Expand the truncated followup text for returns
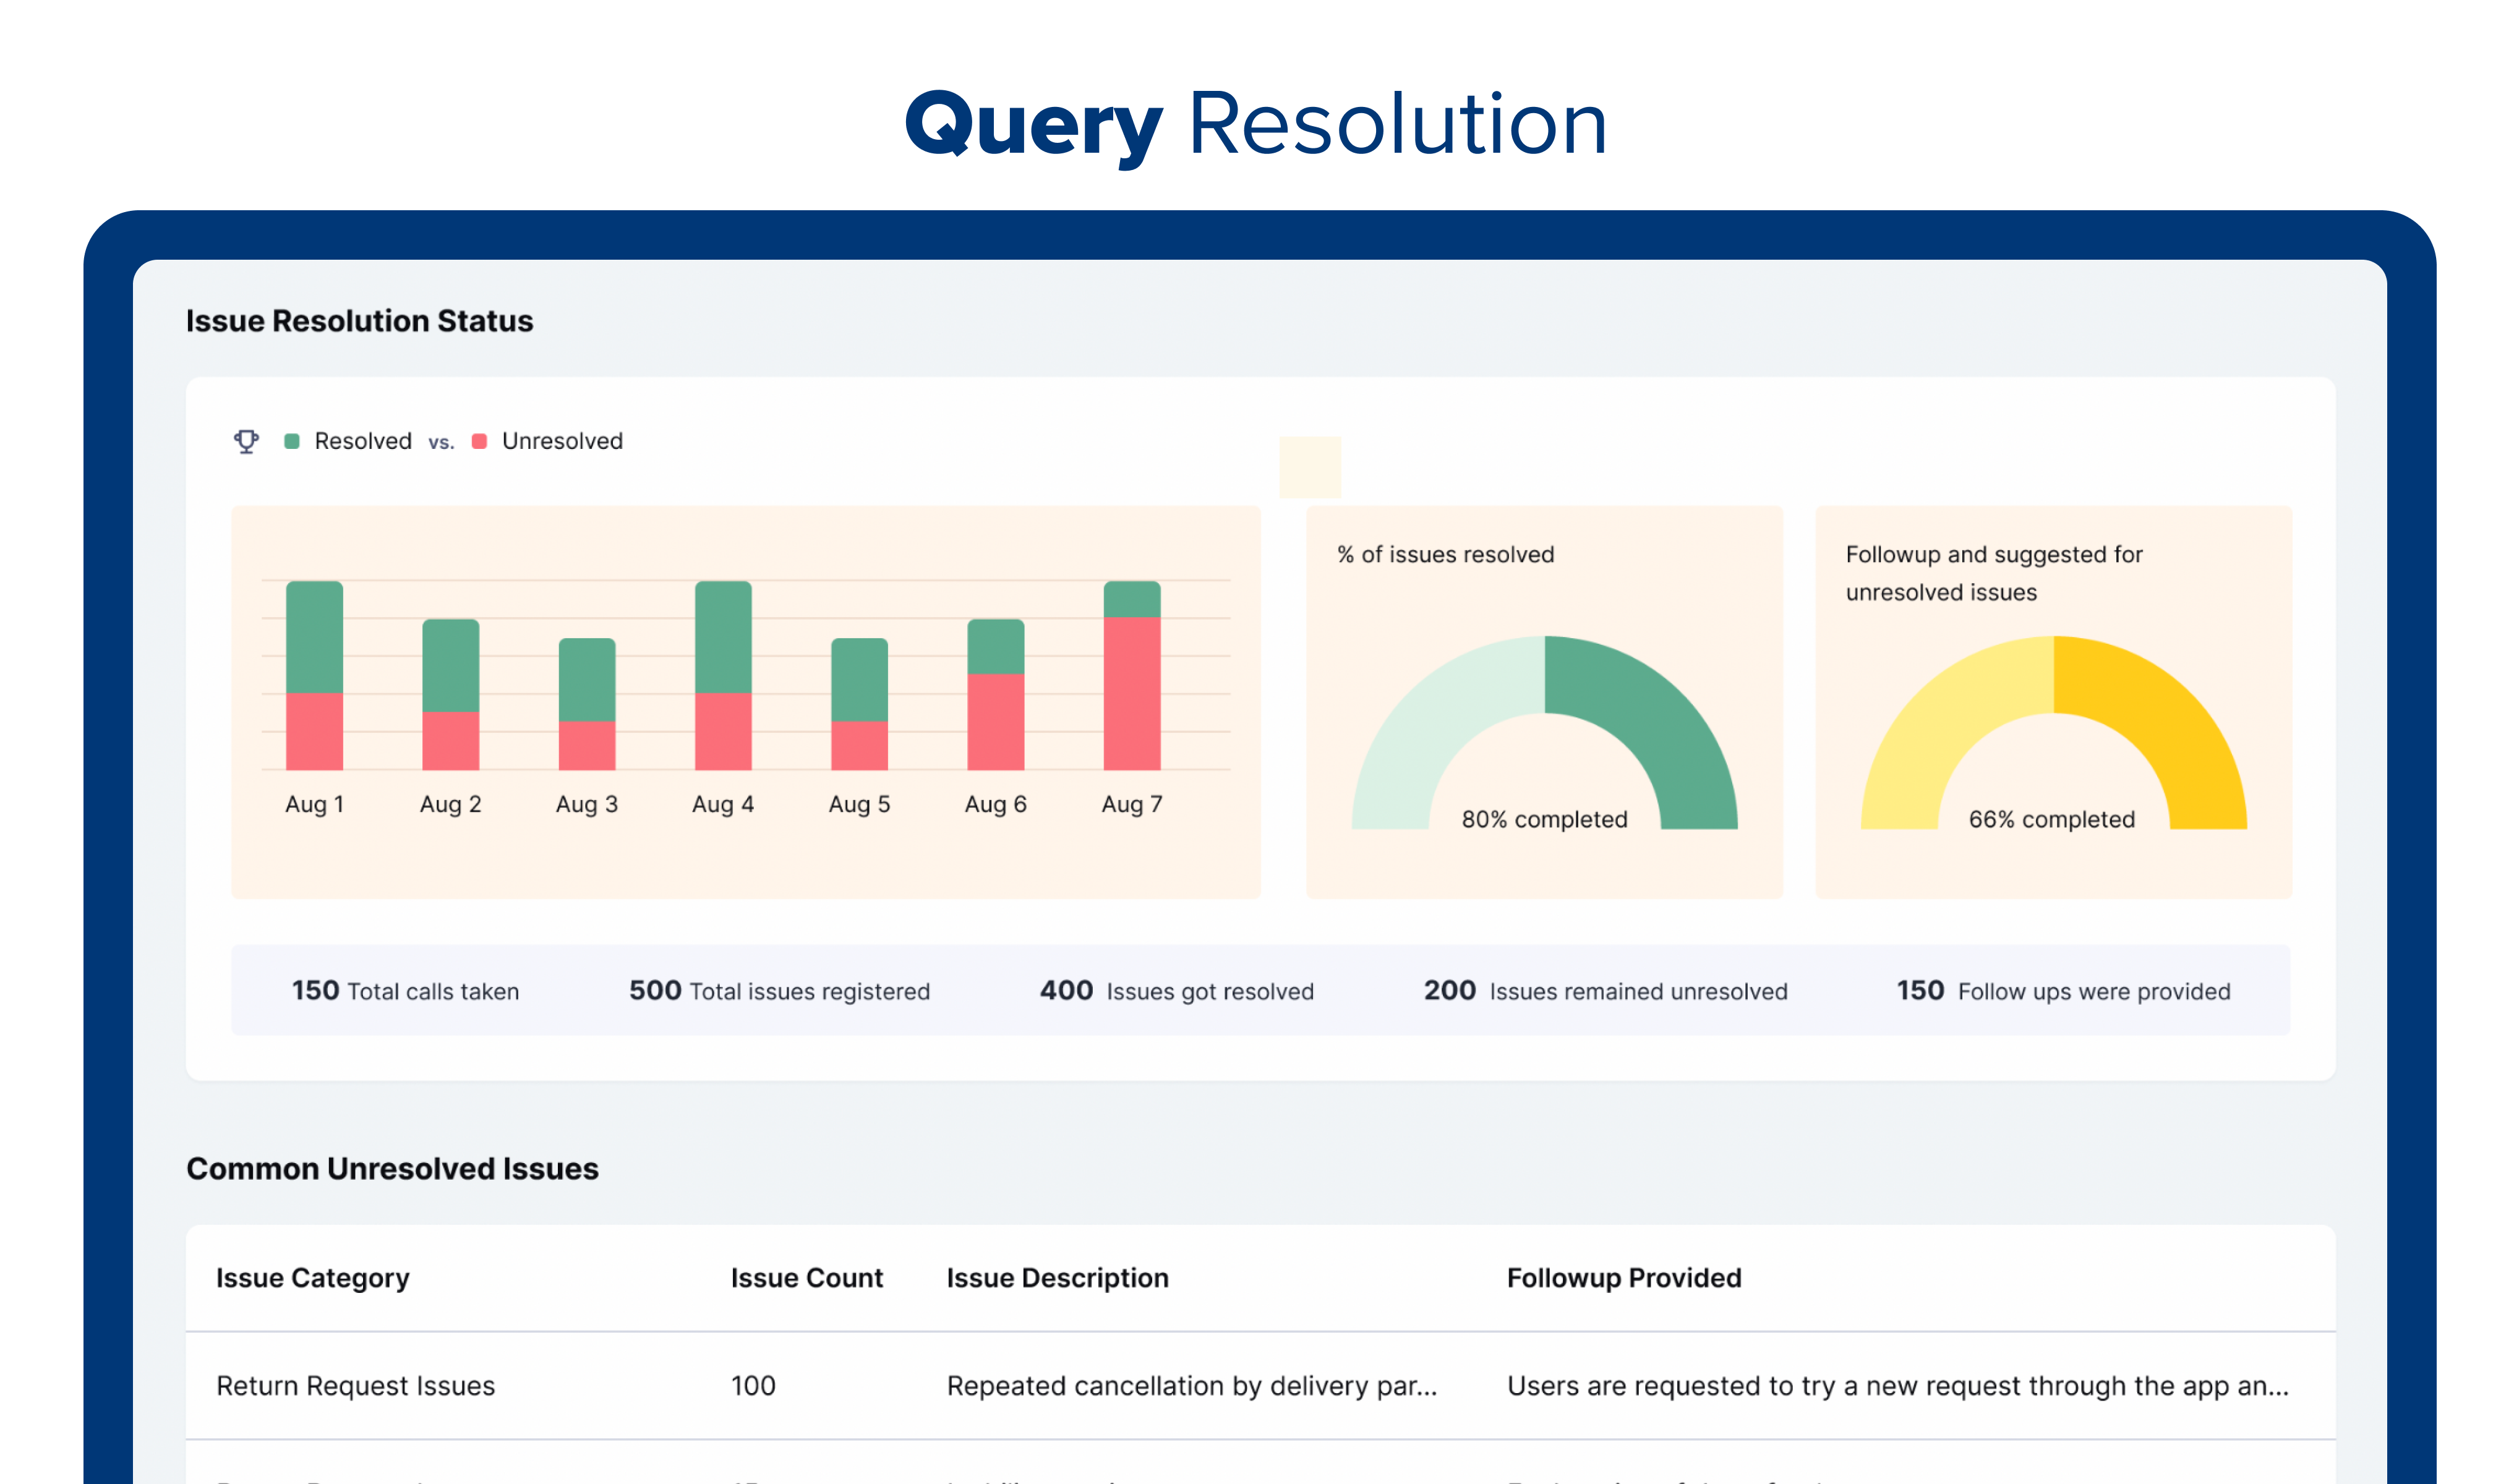 click(x=1897, y=1386)
